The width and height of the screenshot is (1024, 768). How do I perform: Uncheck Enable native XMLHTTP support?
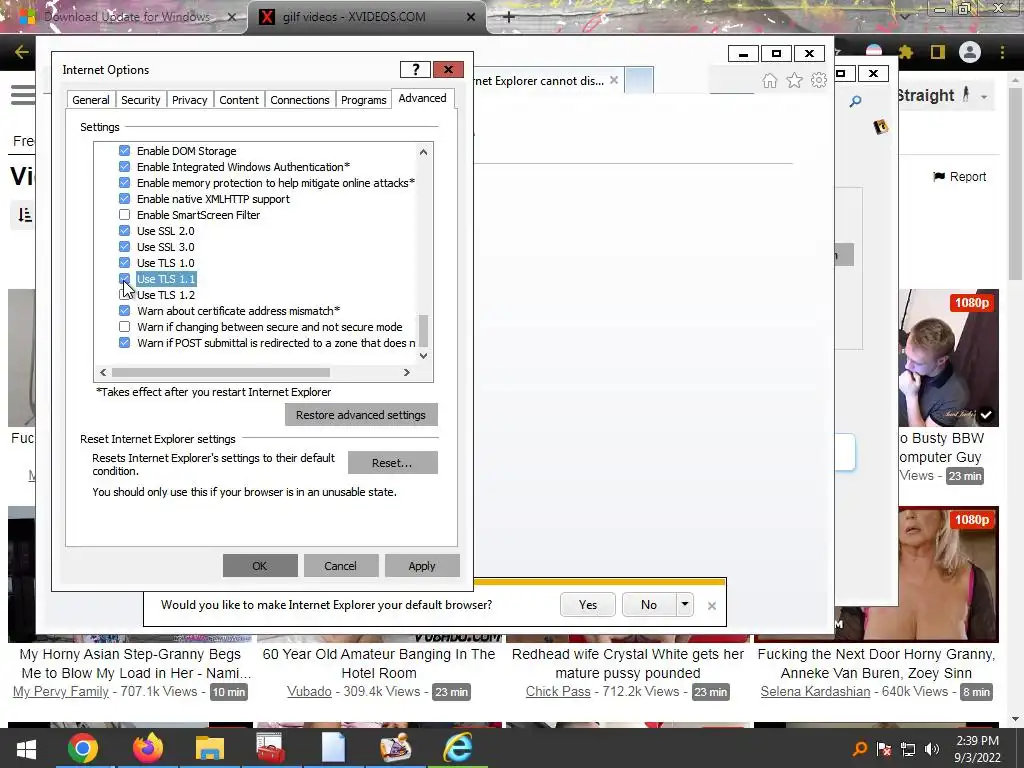125,199
